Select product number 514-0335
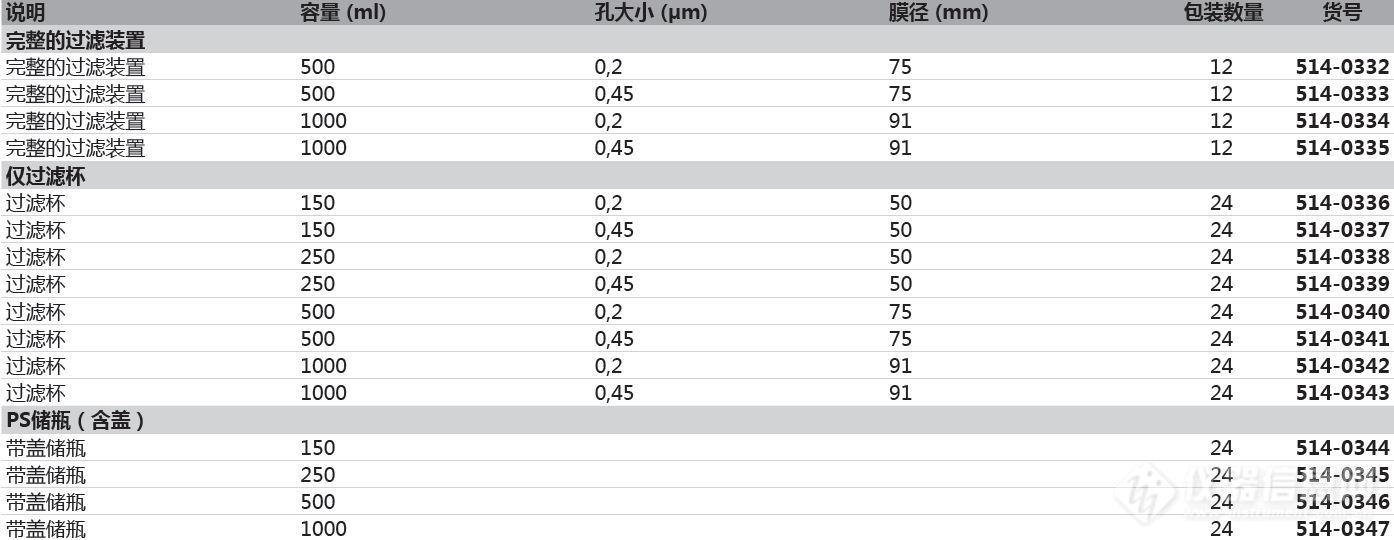1394x540 pixels. tap(1342, 148)
